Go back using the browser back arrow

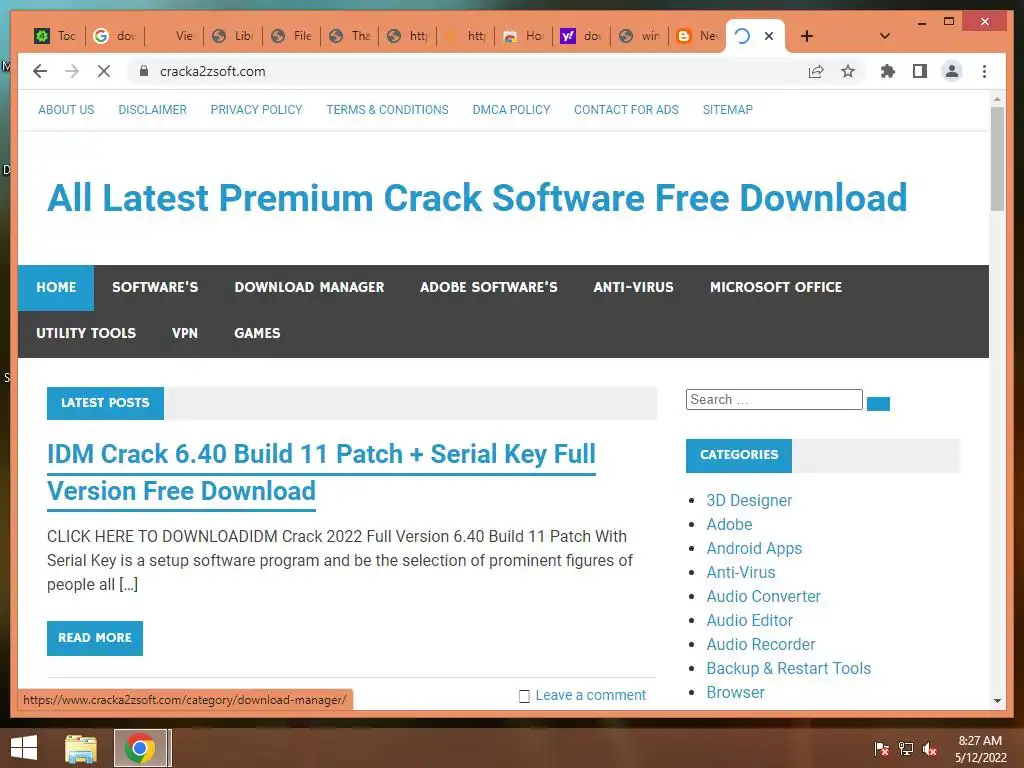[40, 71]
